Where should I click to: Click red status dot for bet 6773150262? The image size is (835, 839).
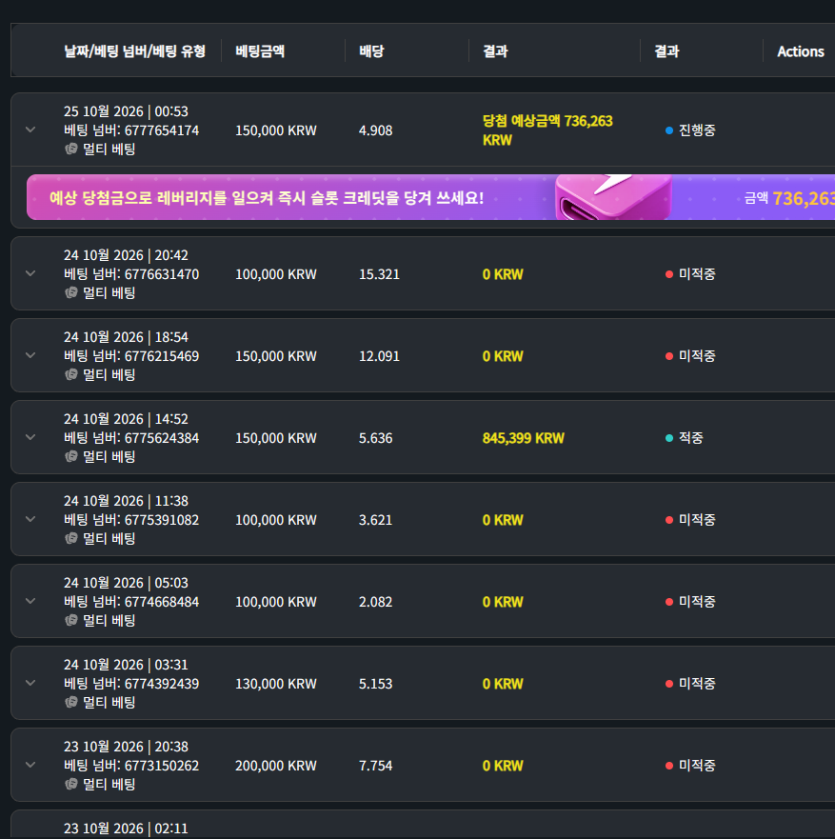669,766
